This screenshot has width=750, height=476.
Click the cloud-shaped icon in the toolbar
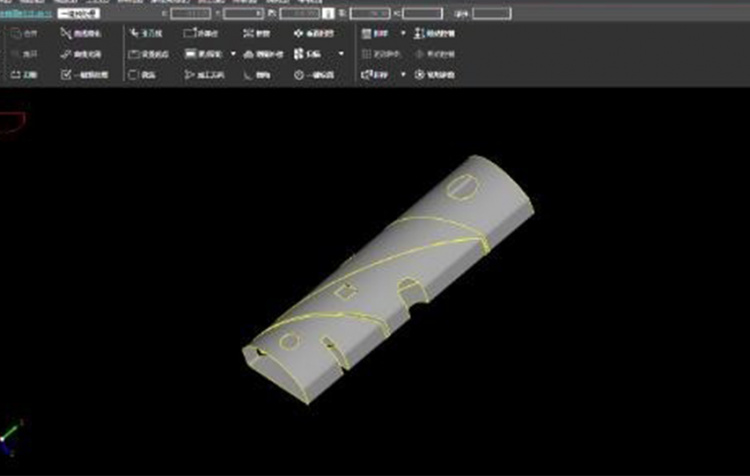coord(249,54)
